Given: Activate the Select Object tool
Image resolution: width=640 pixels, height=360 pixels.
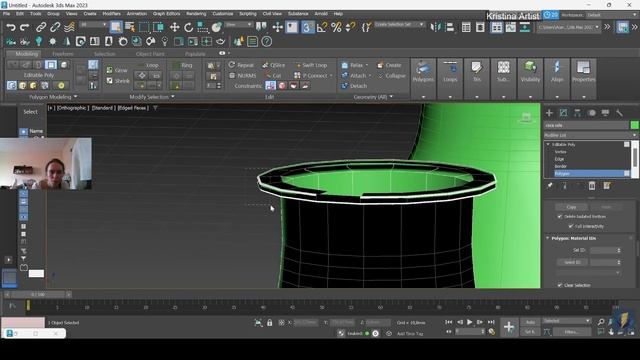Looking at the screenshot, I should (116, 27).
